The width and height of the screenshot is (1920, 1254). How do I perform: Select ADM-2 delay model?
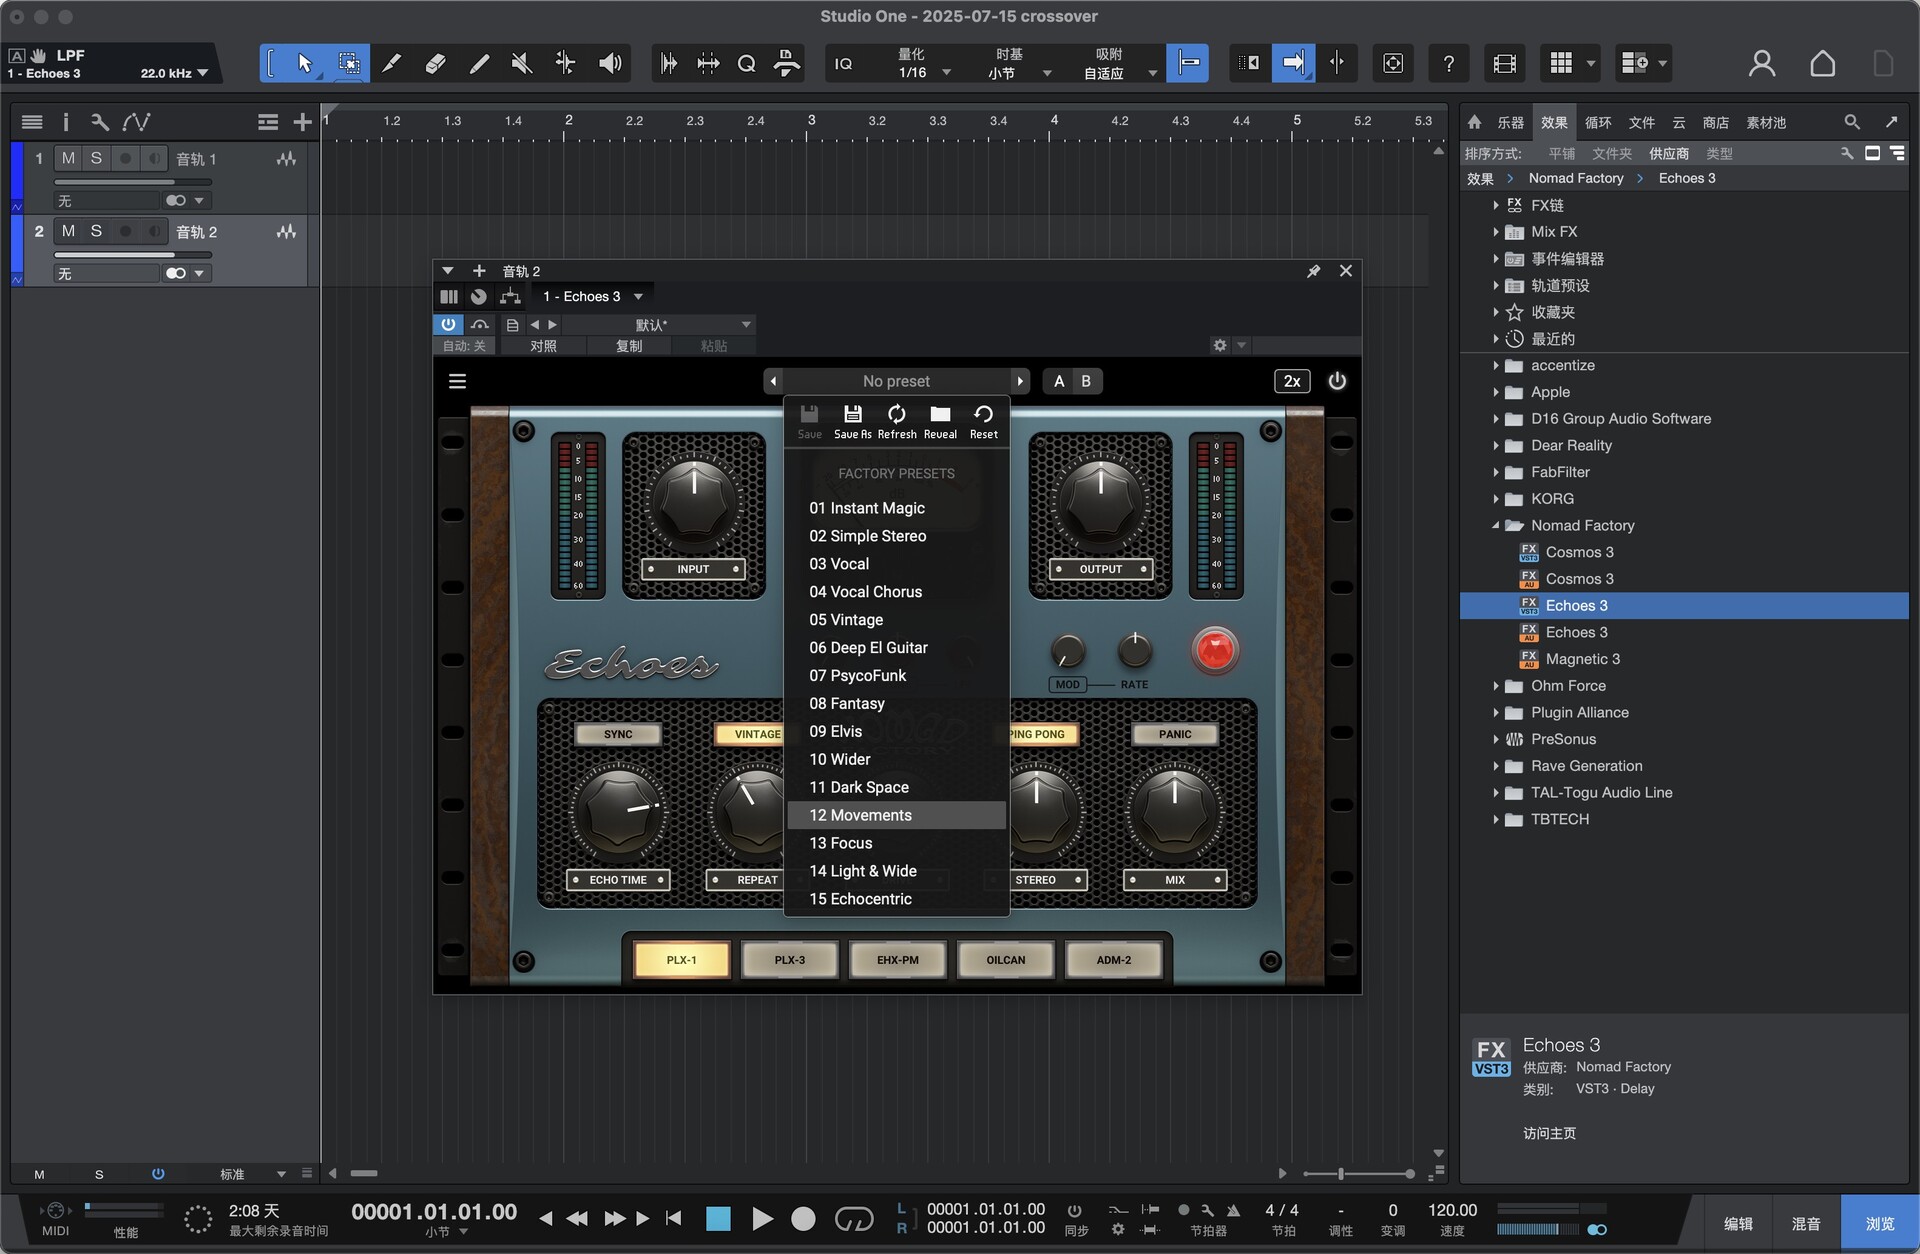tap(1114, 960)
